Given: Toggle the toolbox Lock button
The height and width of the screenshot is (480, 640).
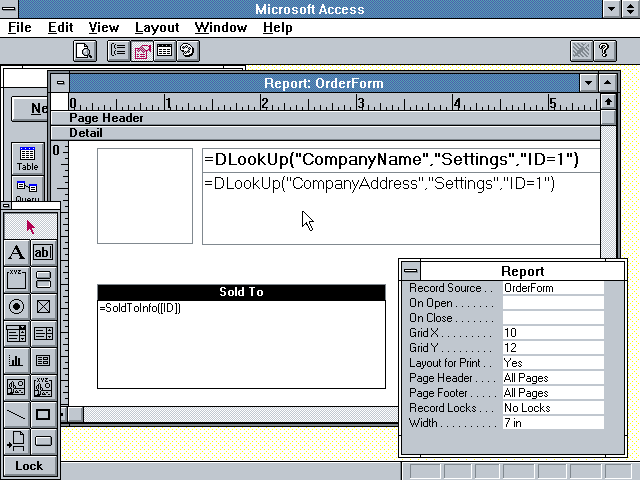Looking at the screenshot, I should (x=31, y=466).
